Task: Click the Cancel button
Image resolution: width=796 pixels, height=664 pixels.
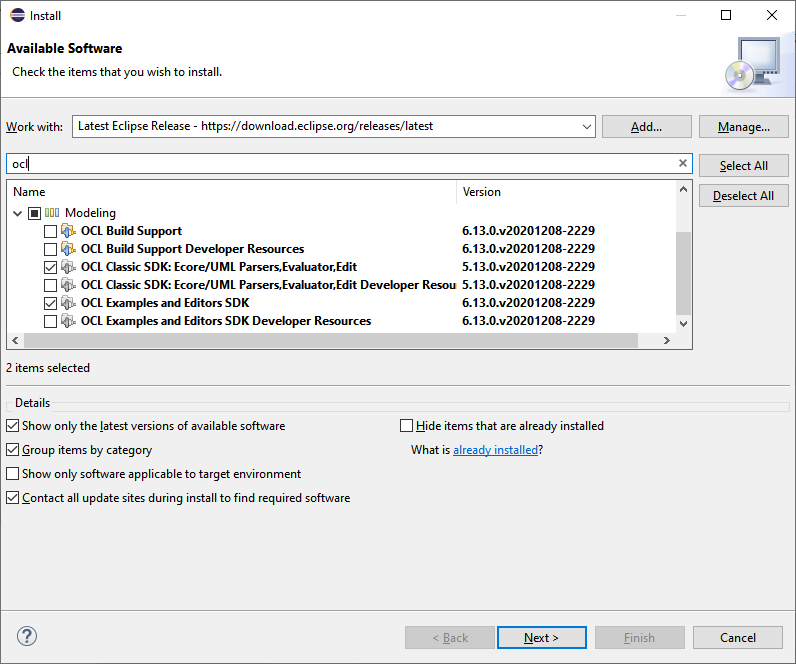Action: [738, 638]
